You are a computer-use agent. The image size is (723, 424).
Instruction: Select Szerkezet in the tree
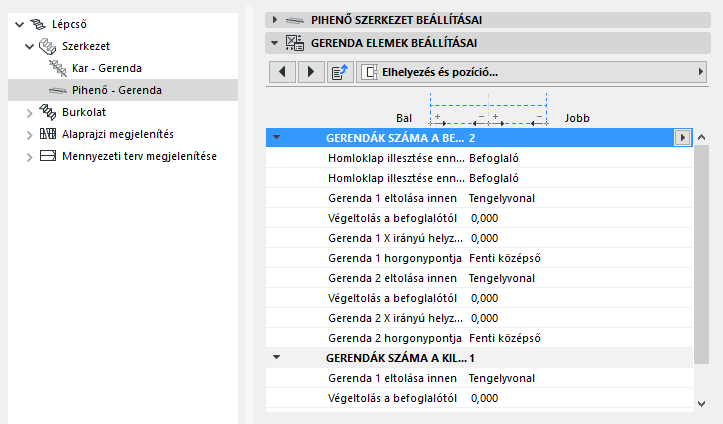pyautogui.click(x=86, y=46)
